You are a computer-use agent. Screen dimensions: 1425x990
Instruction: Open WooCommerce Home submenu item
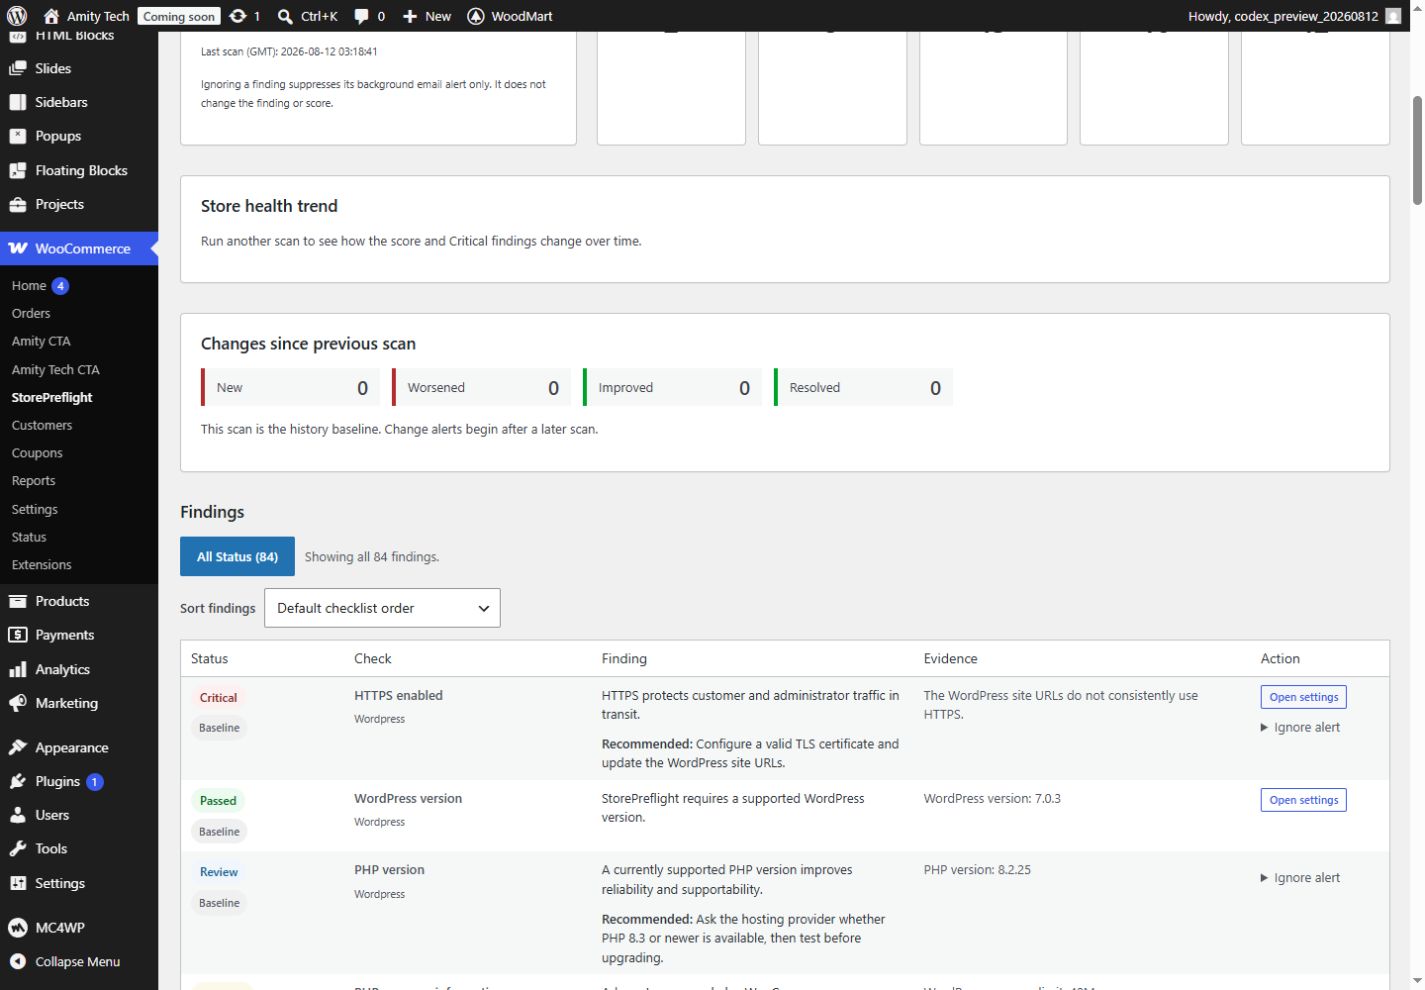tap(29, 285)
